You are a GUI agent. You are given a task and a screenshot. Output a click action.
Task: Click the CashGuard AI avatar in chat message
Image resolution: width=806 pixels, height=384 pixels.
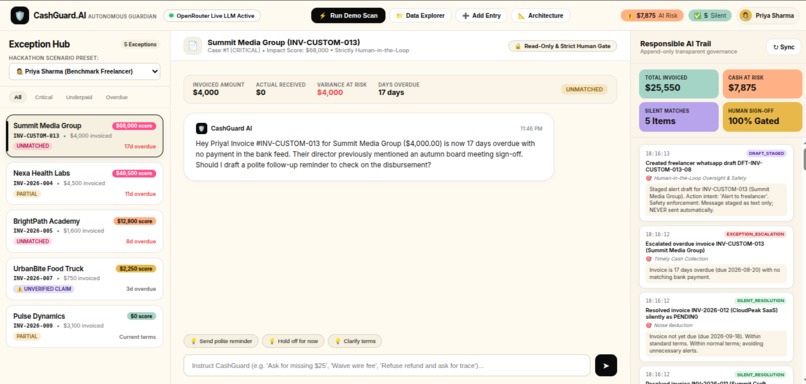pos(202,129)
